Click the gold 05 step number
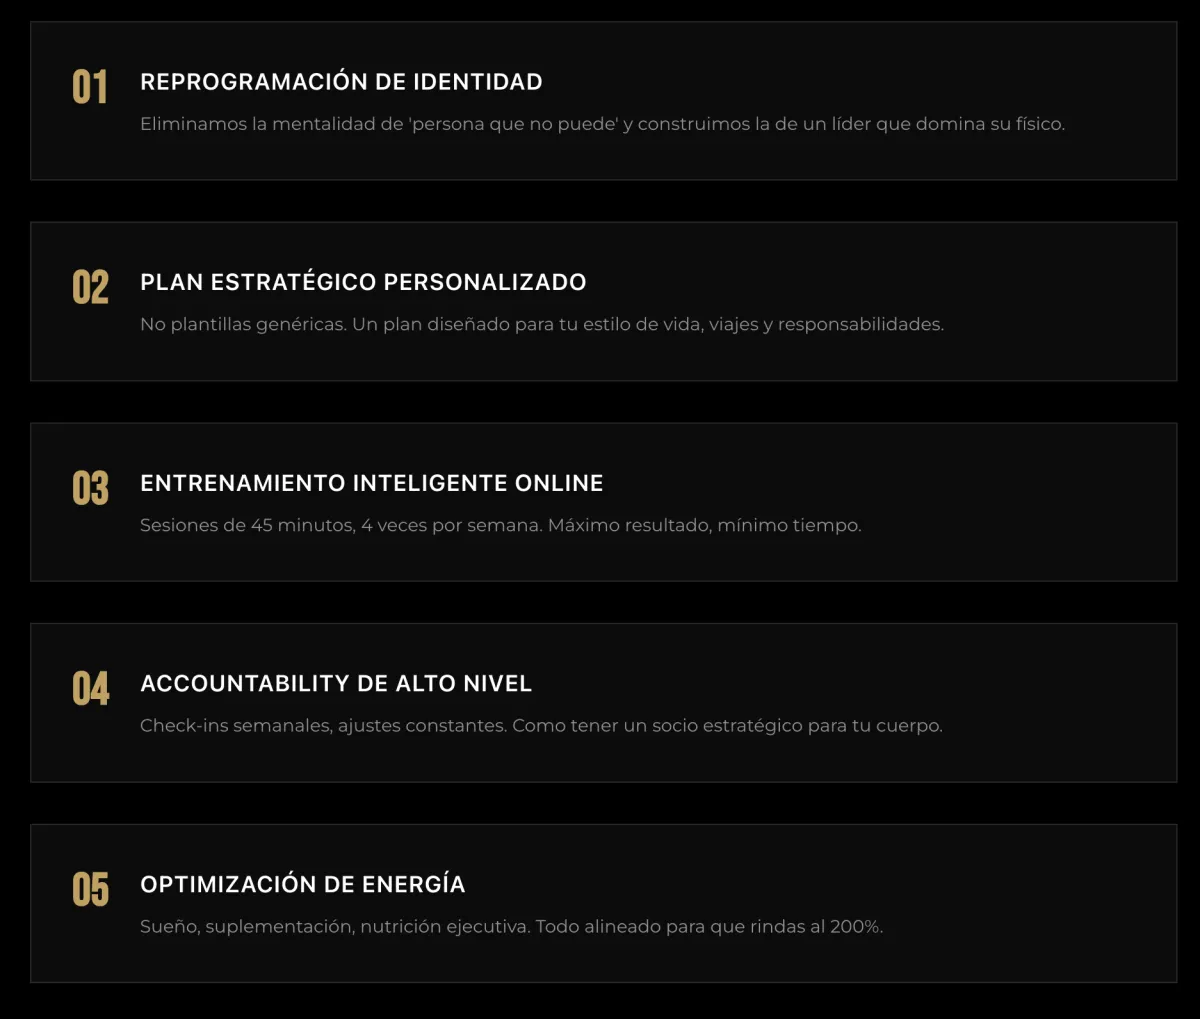Screen dimensions: 1200x1019 point(90,889)
